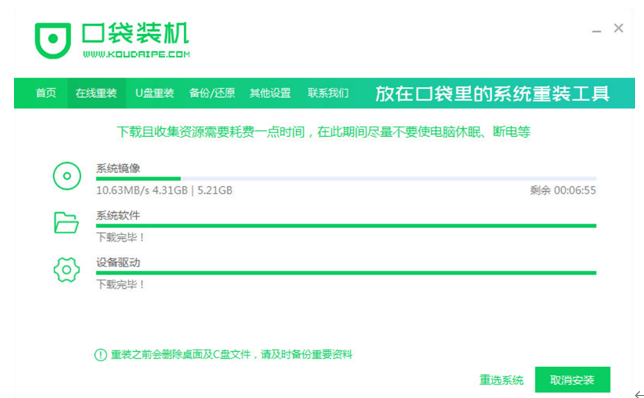Select the 联系我们 tab

[328, 93]
